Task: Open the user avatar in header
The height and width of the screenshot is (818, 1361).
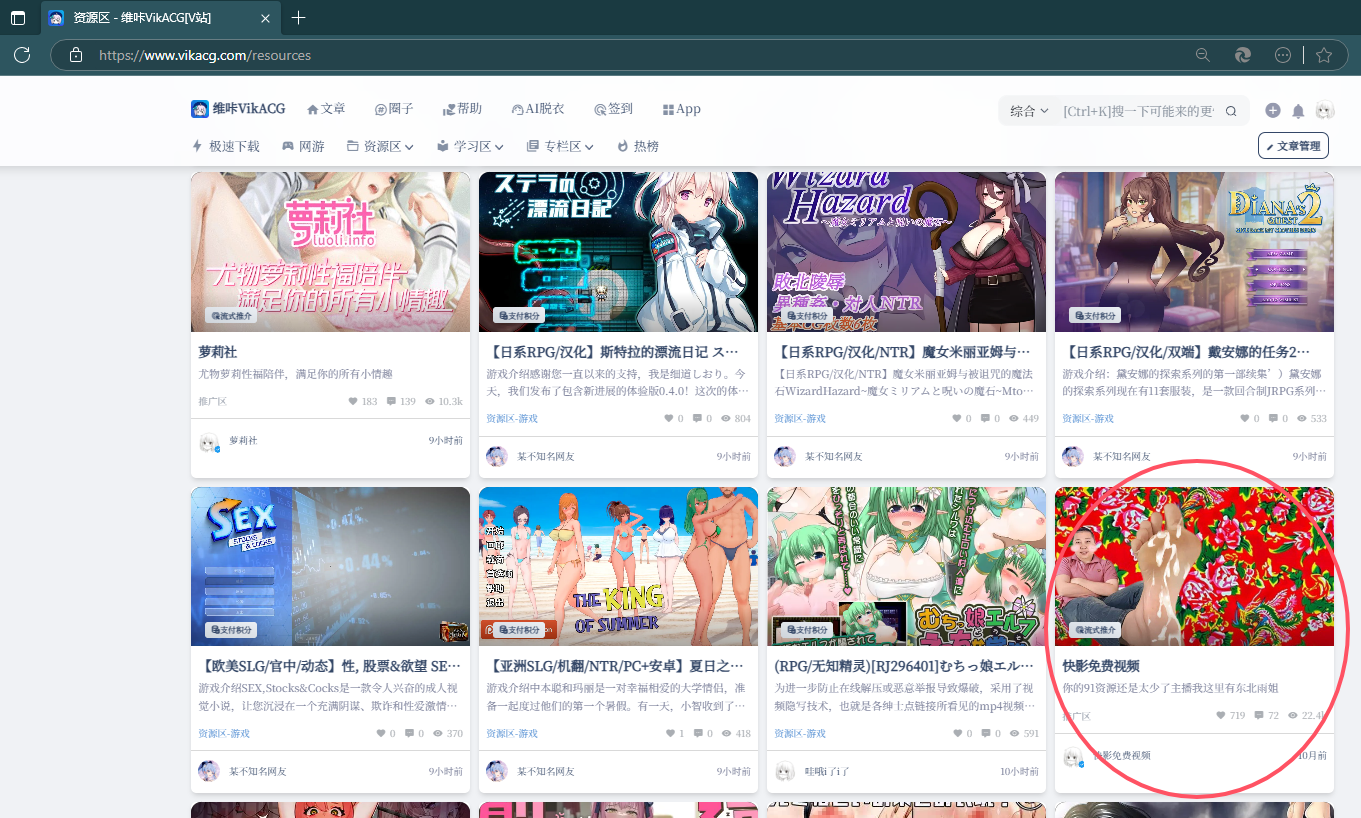Action: click(x=1324, y=111)
